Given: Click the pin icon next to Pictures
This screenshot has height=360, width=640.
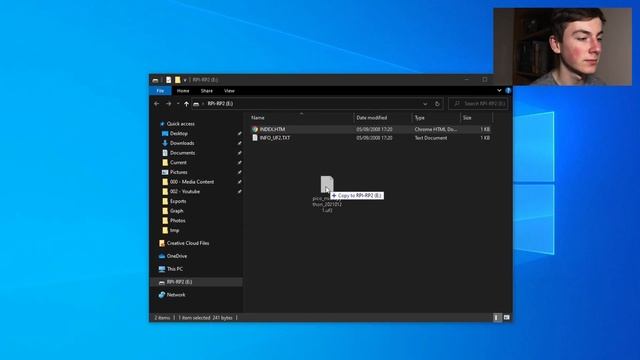Looking at the screenshot, I should [x=239, y=172].
